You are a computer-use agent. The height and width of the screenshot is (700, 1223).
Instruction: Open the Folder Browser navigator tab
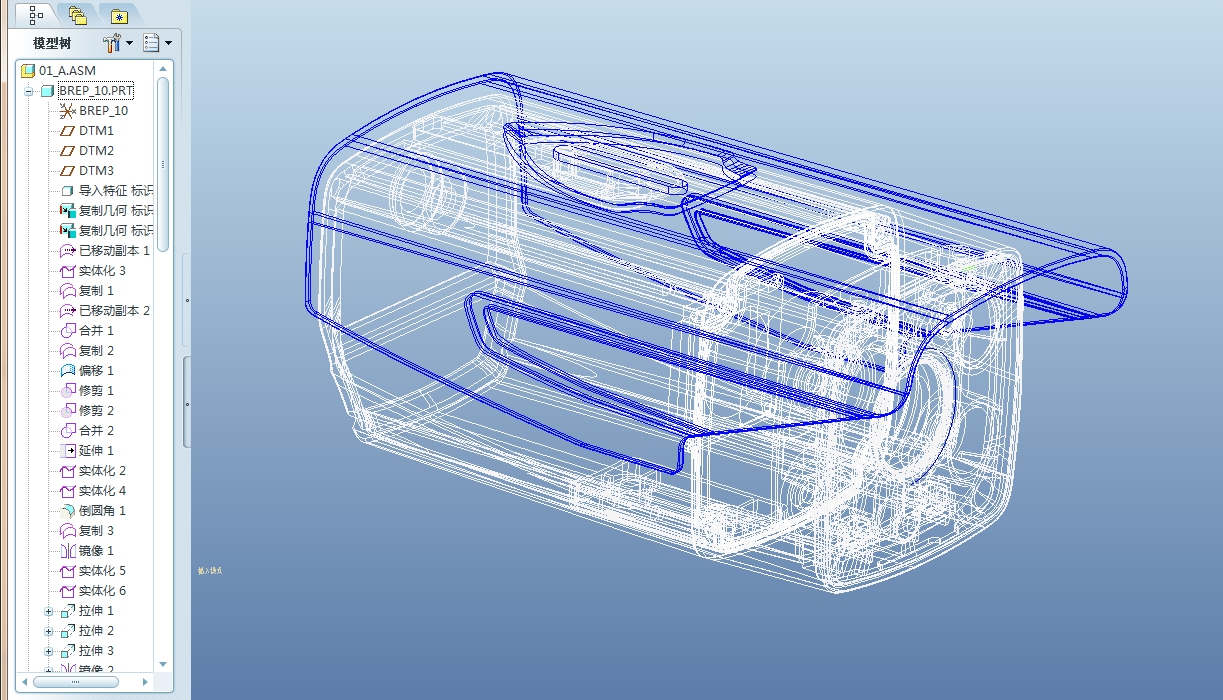78,15
